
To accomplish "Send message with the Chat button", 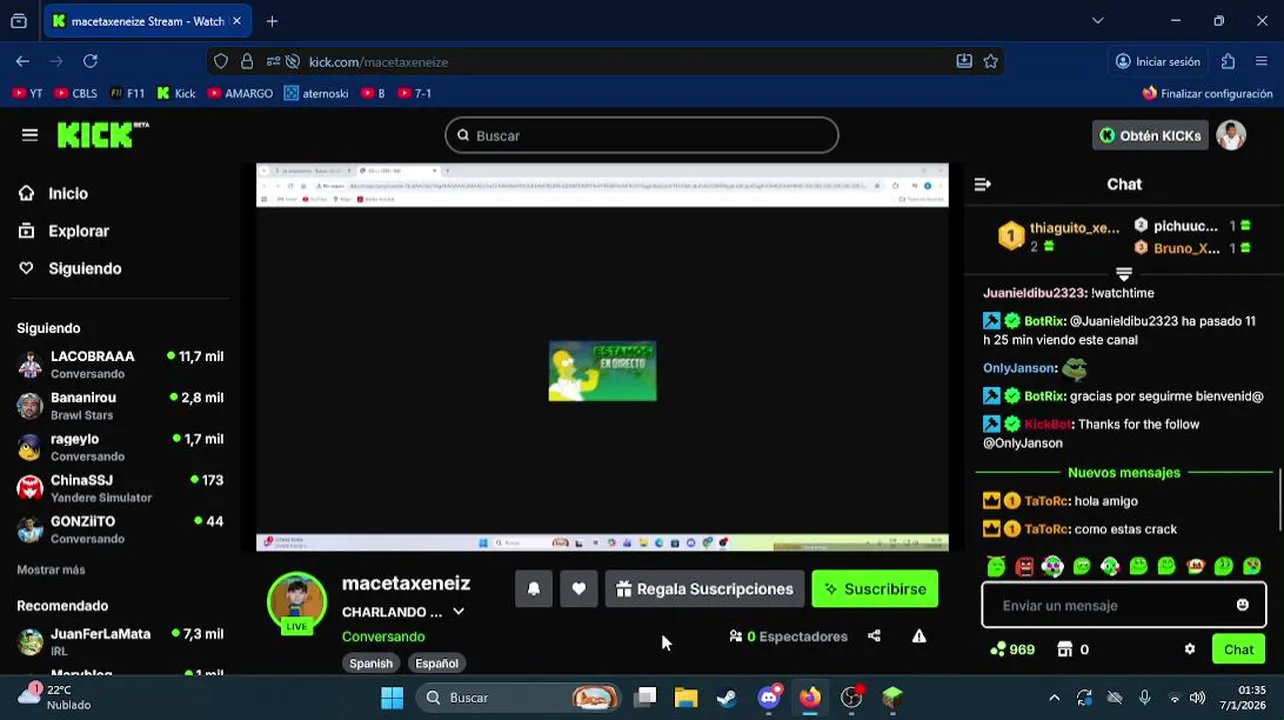I will click(1238, 649).
